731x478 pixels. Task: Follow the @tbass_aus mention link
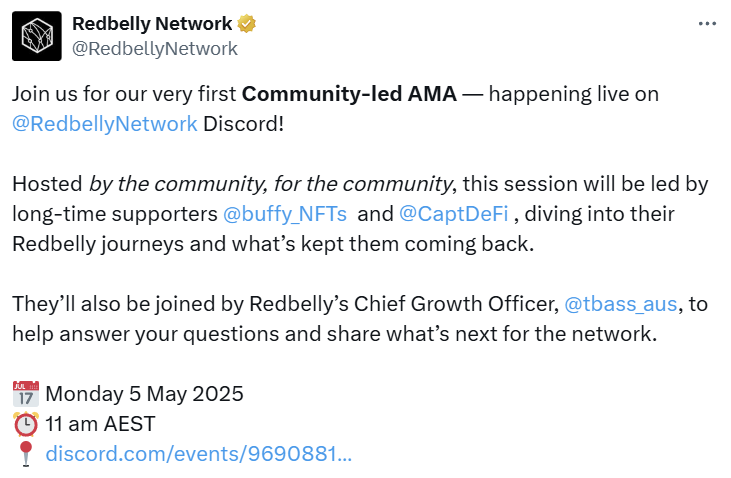click(x=621, y=304)
